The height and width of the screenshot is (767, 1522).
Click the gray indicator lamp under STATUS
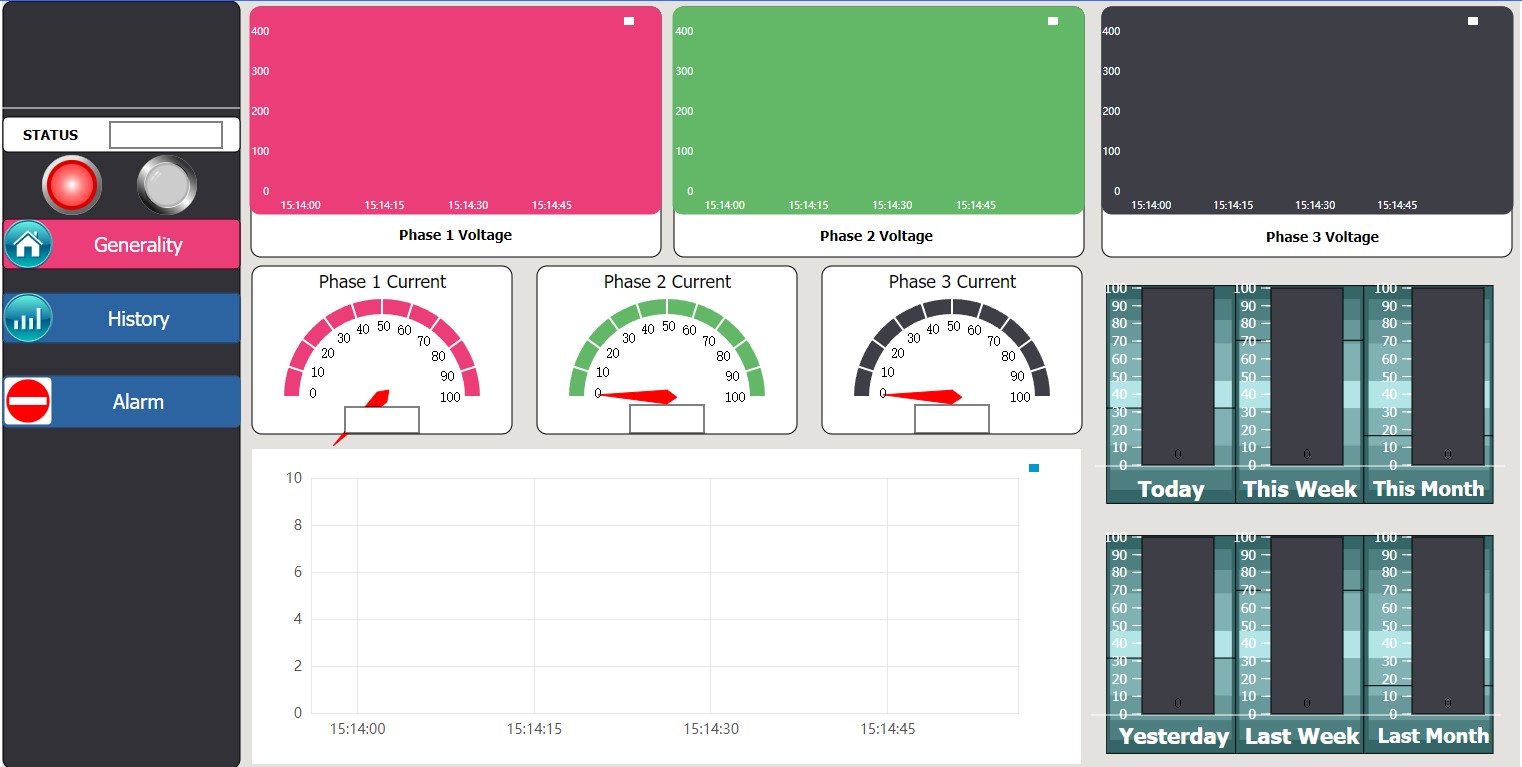point(167,185)
